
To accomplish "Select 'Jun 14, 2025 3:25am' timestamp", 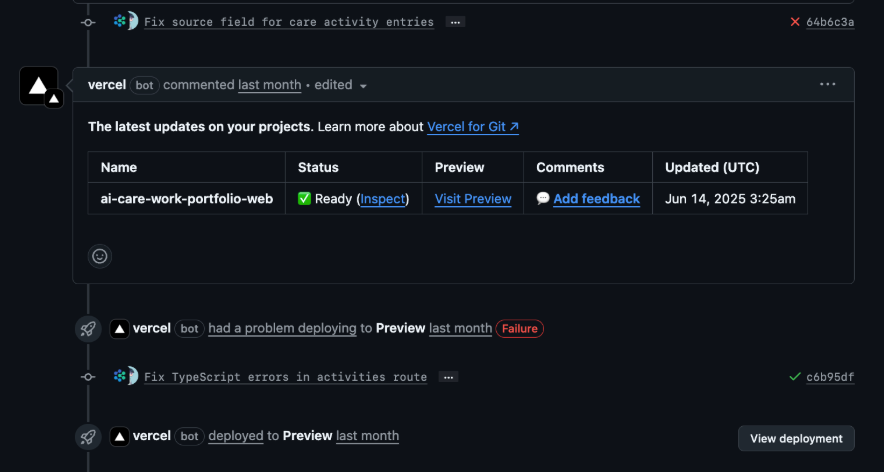I will coord(730,198).
